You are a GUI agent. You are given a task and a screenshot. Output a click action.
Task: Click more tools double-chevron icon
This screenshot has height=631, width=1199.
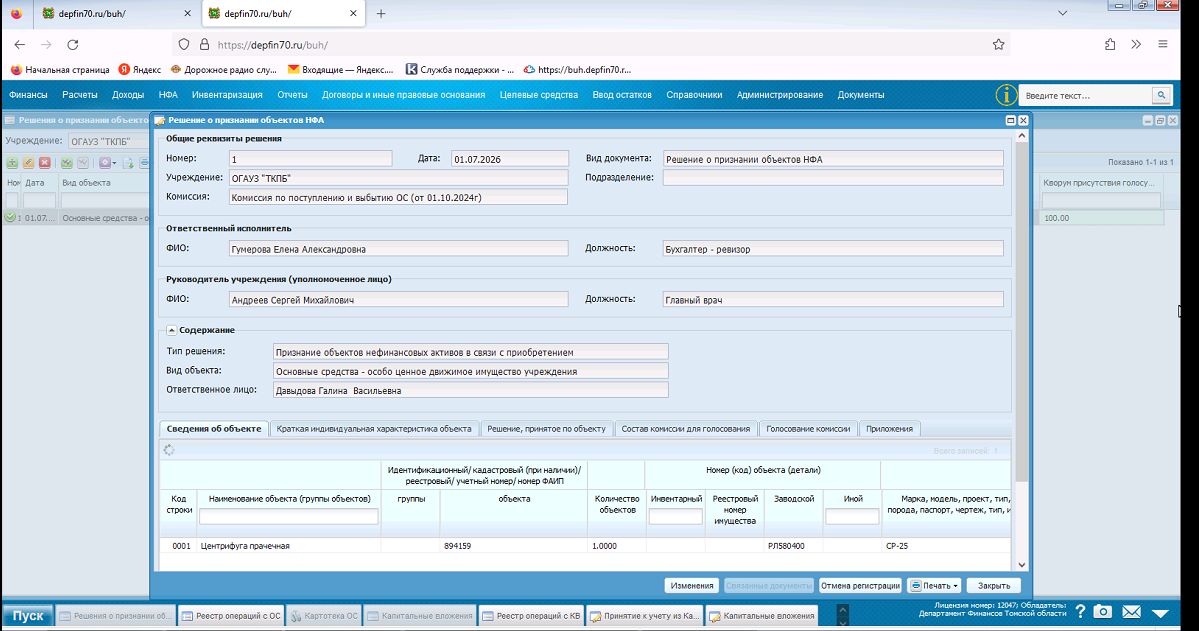[x=1136, y=44]
